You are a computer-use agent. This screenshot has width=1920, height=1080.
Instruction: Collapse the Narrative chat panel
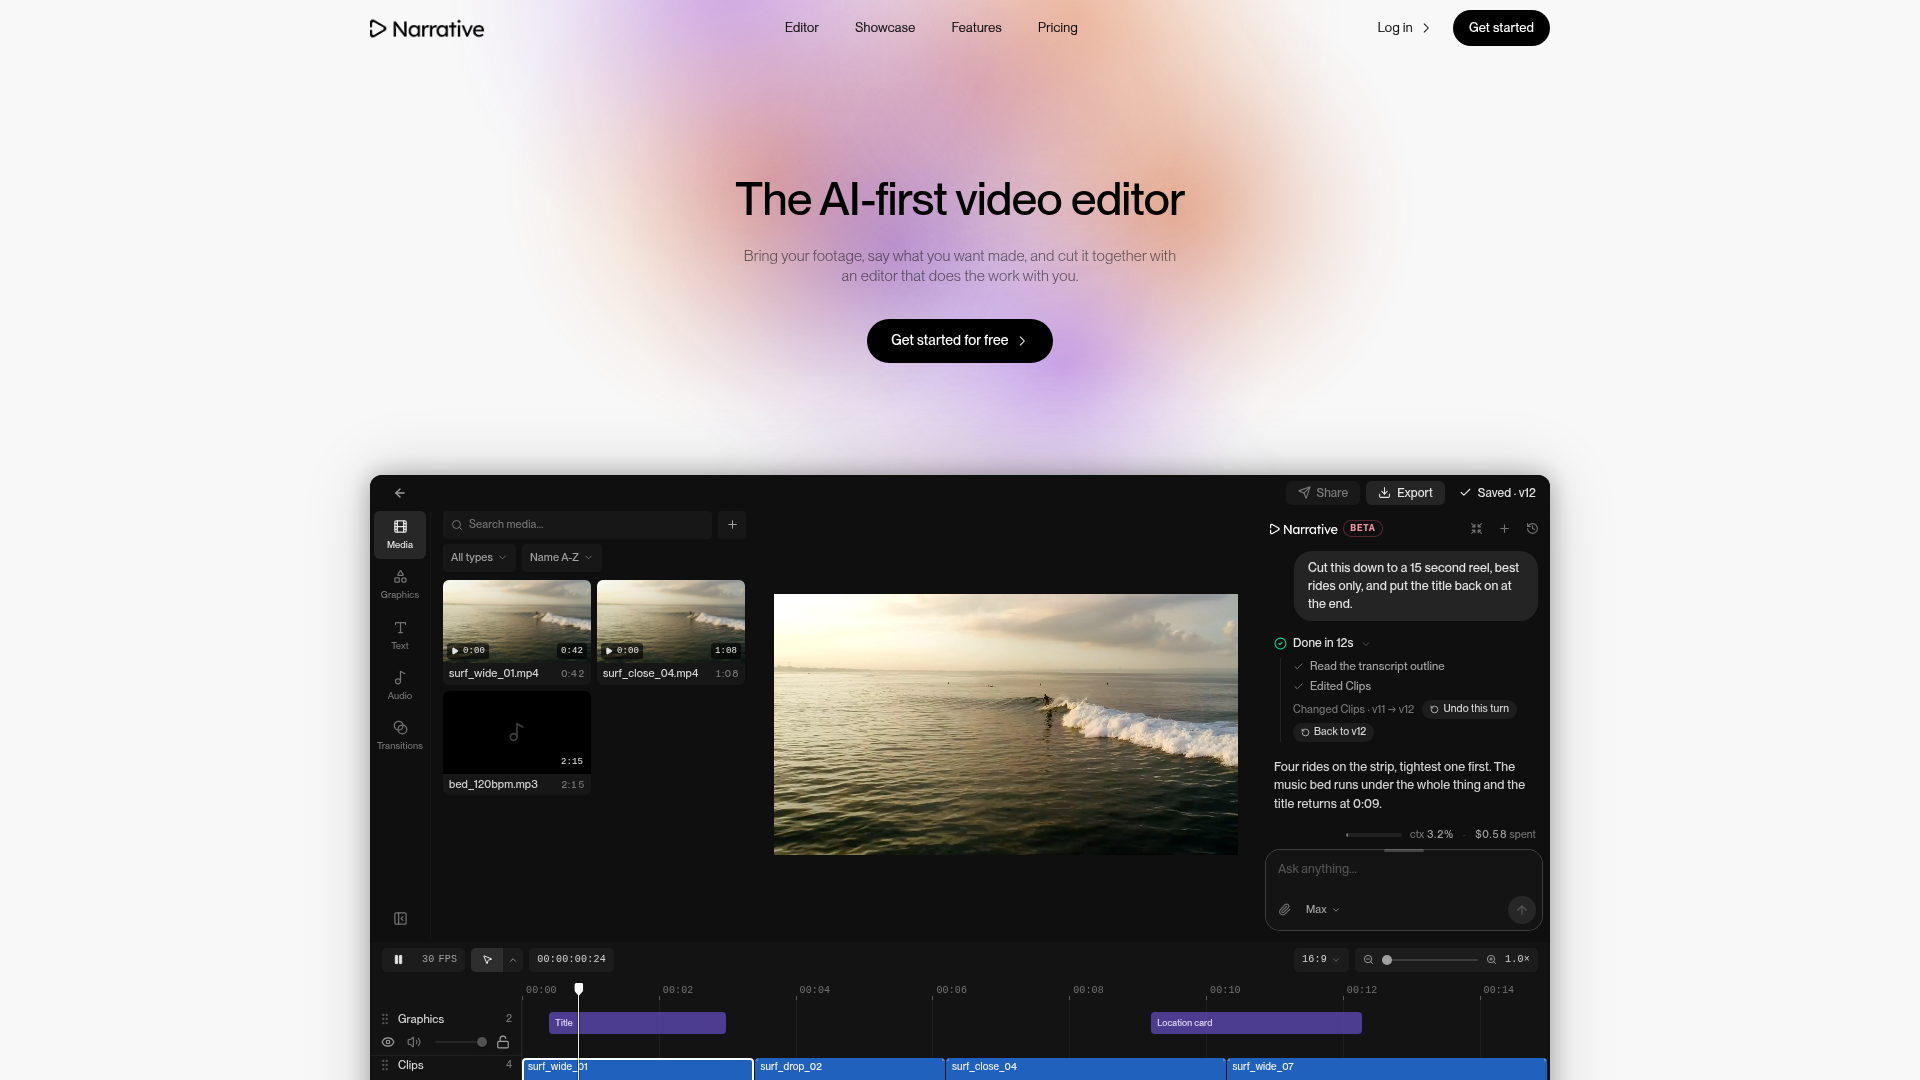coord(1476,529)
